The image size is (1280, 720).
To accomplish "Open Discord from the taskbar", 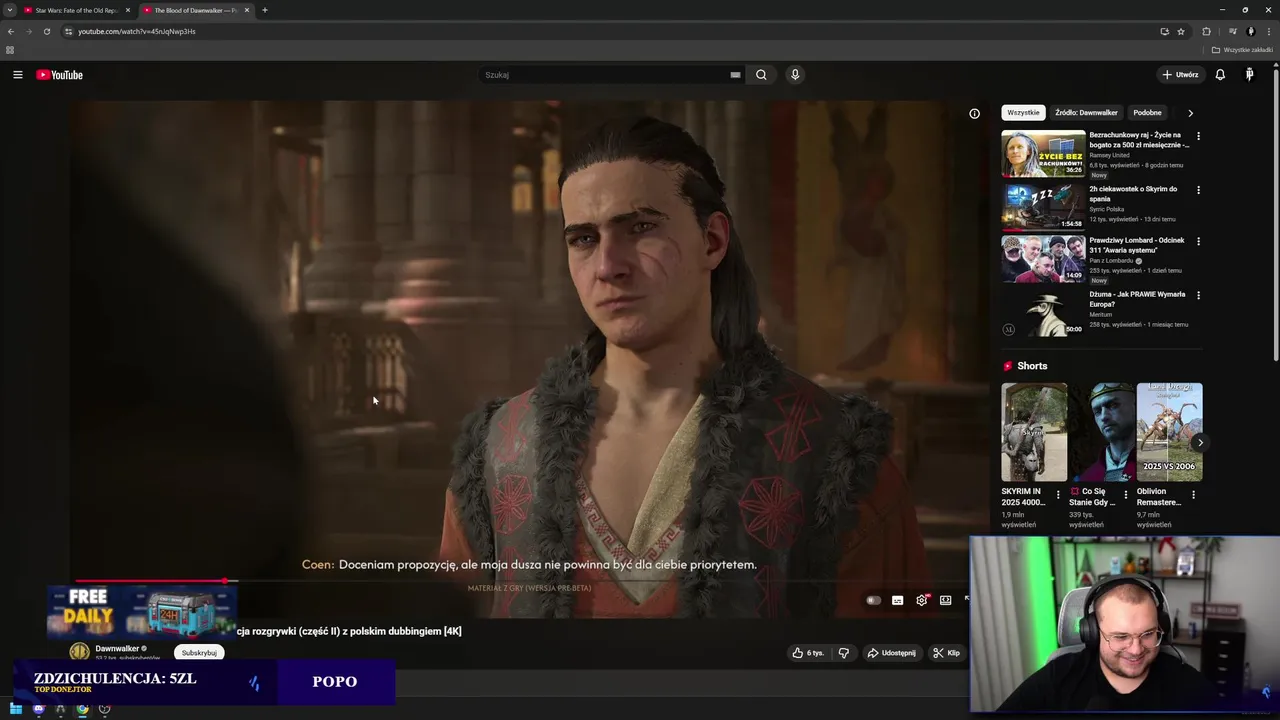I will (38, 709).
